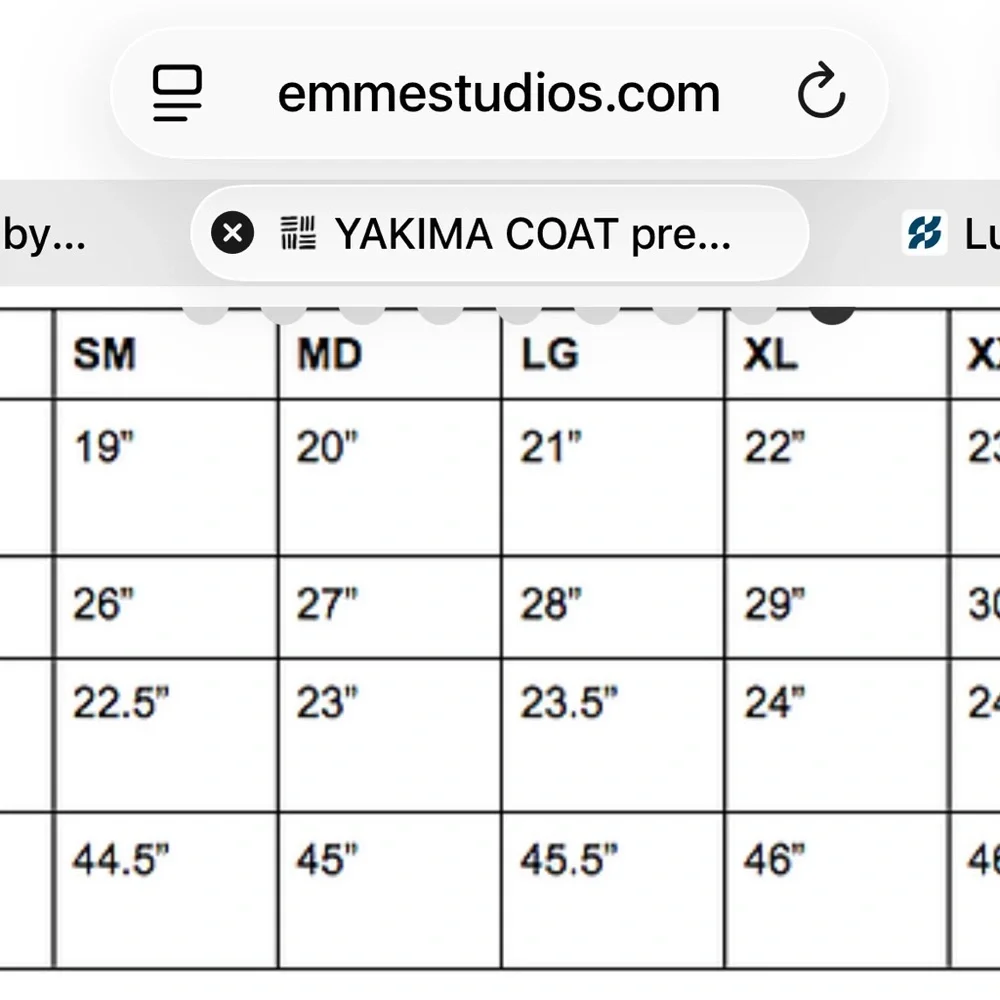Open the page menu icon in address bar
Image resolution: width=1000 pixels, height=1000 pixels.
pyautogui.click(x=177, y=94)
